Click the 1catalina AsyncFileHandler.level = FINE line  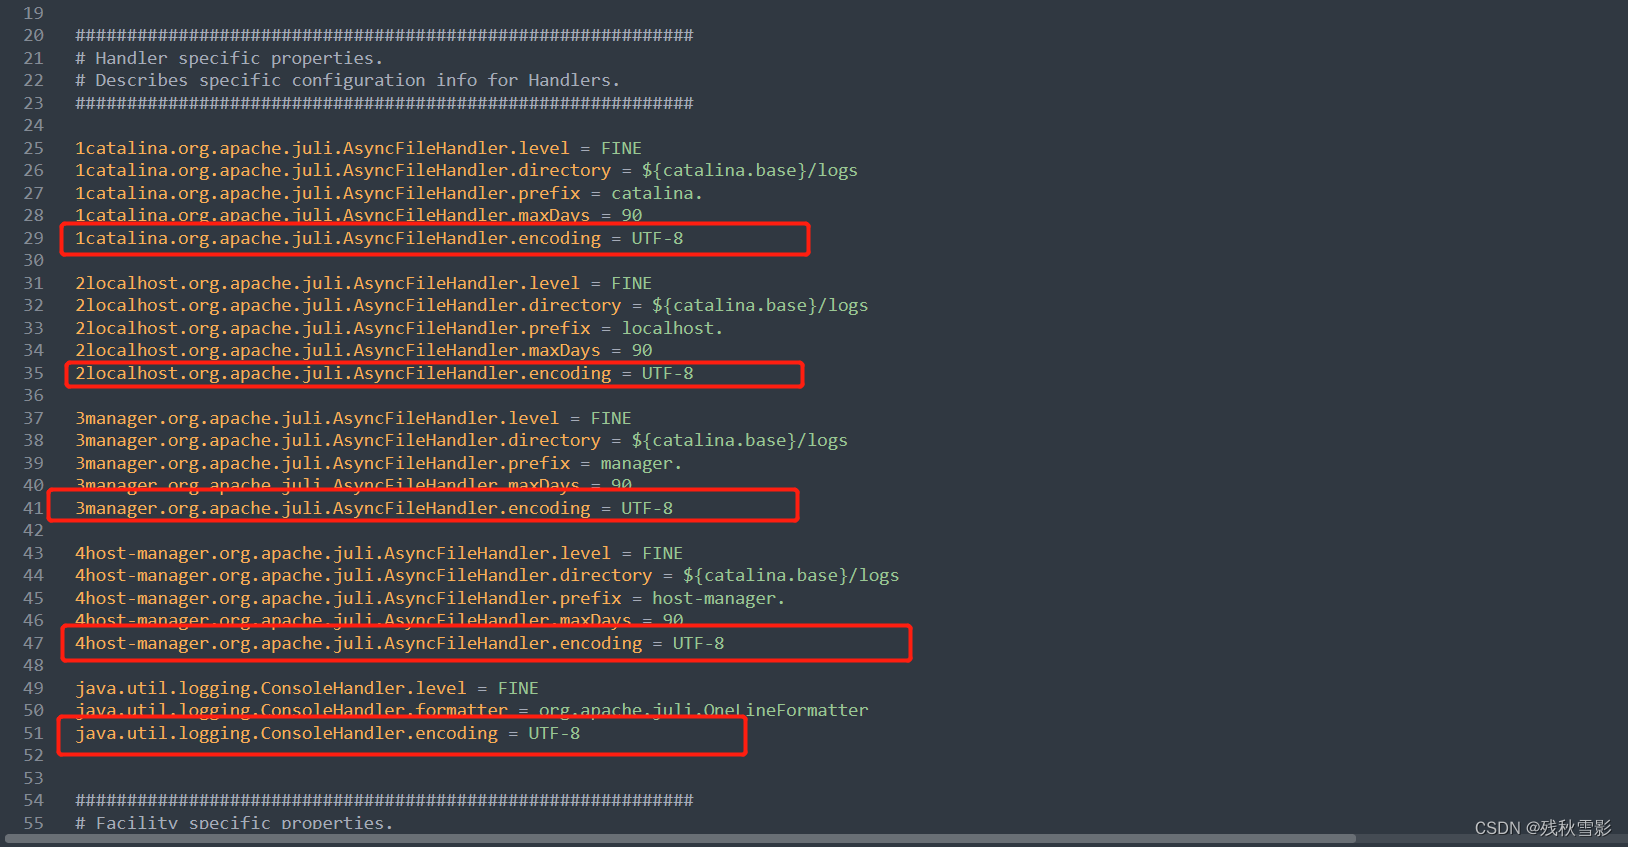[x=358, y=148]
